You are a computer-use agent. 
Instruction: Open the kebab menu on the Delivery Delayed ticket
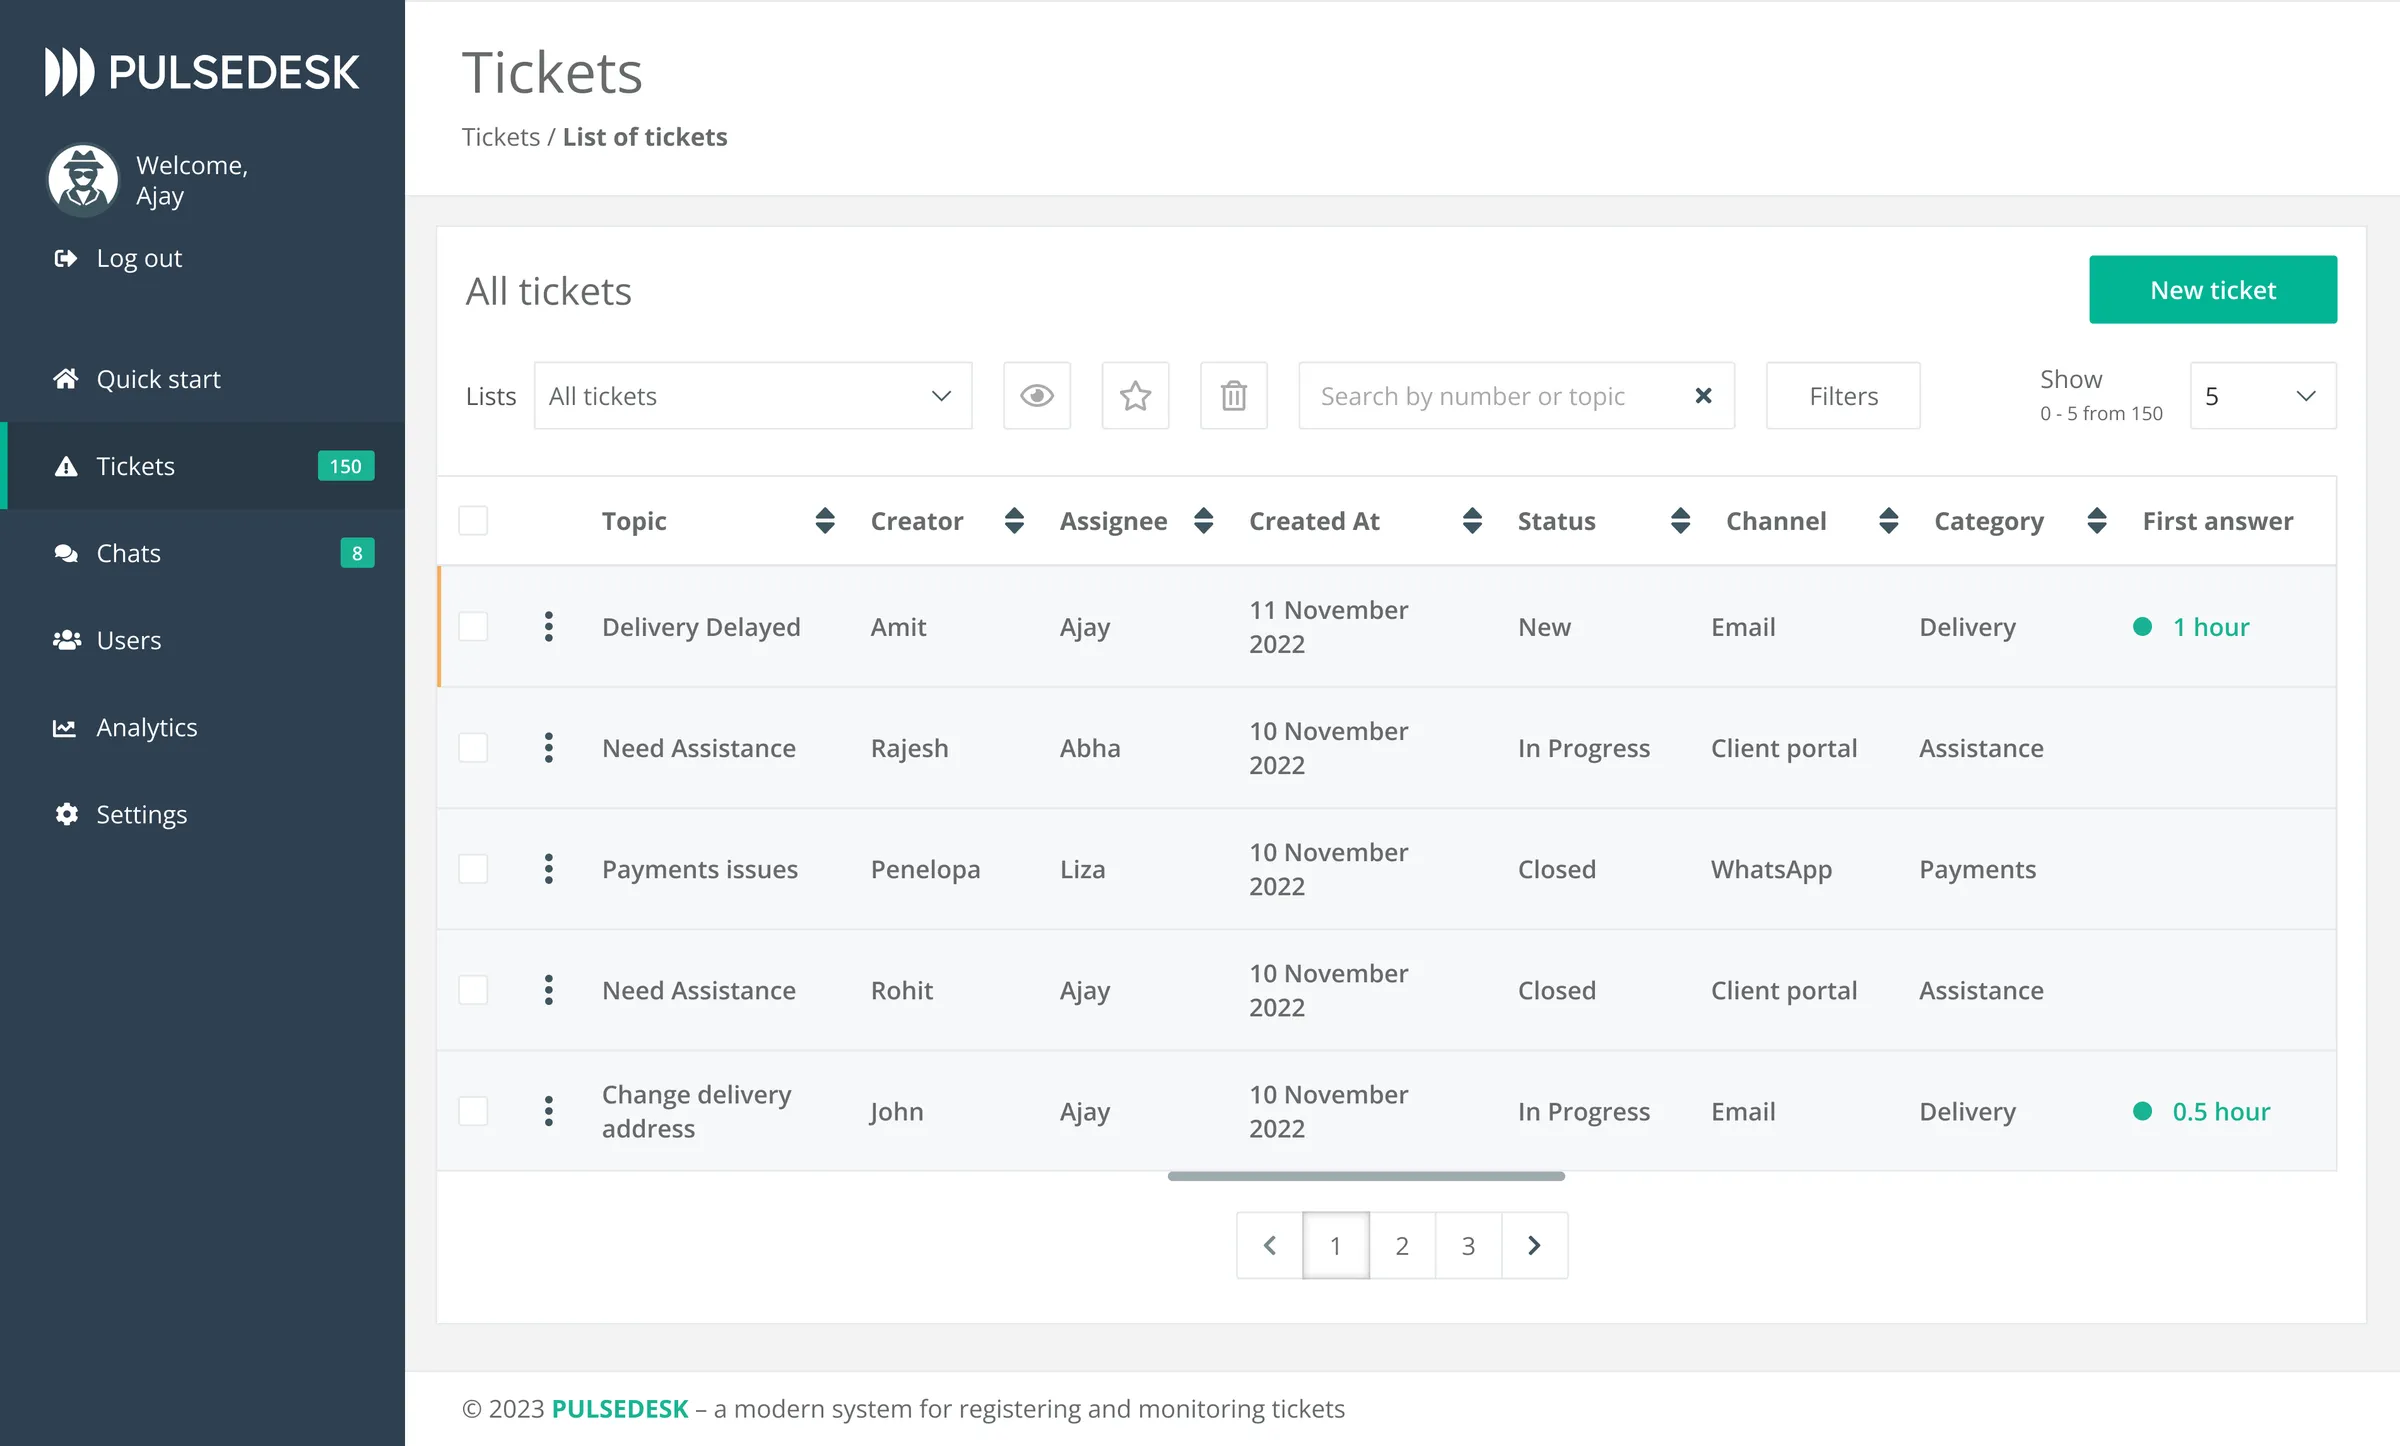click(x=548, y=627)
